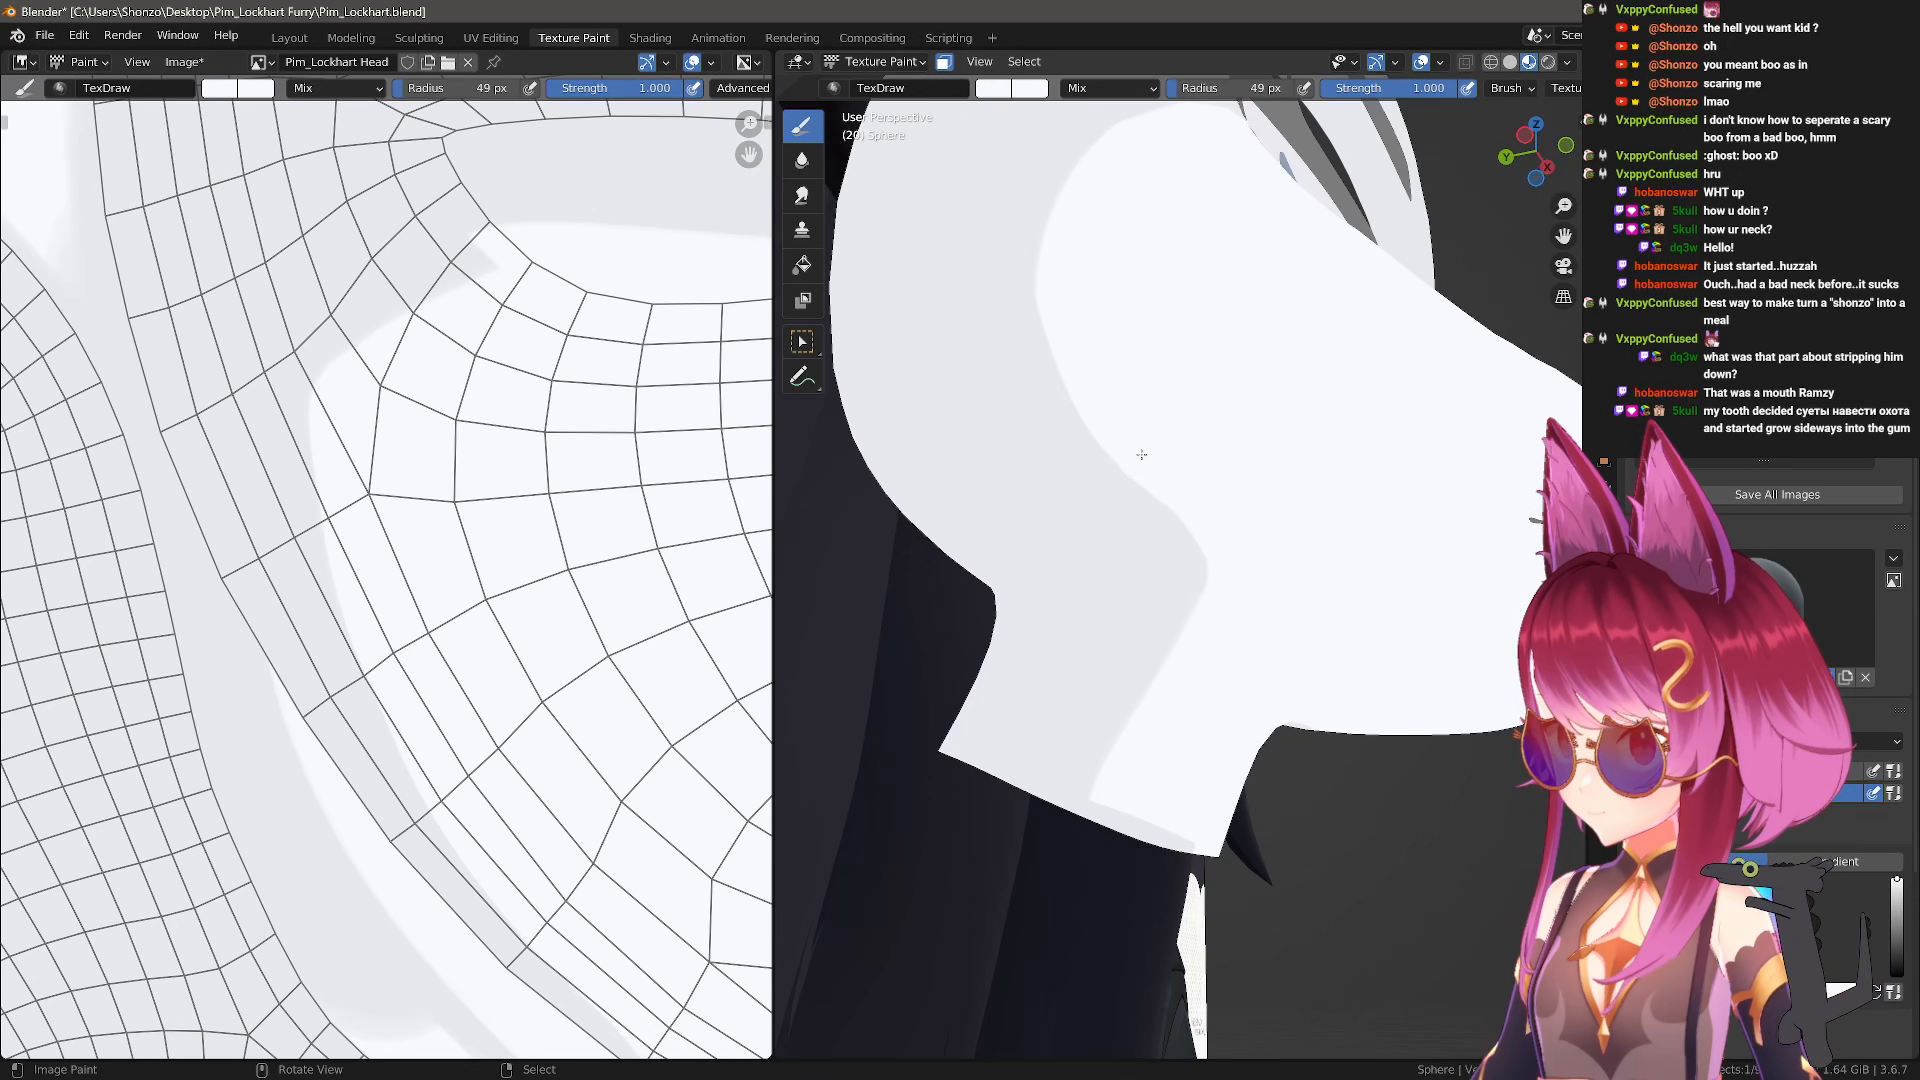
Task: Toggle X-ray in 3D viewport header
Action: [x=1466, y=62]
